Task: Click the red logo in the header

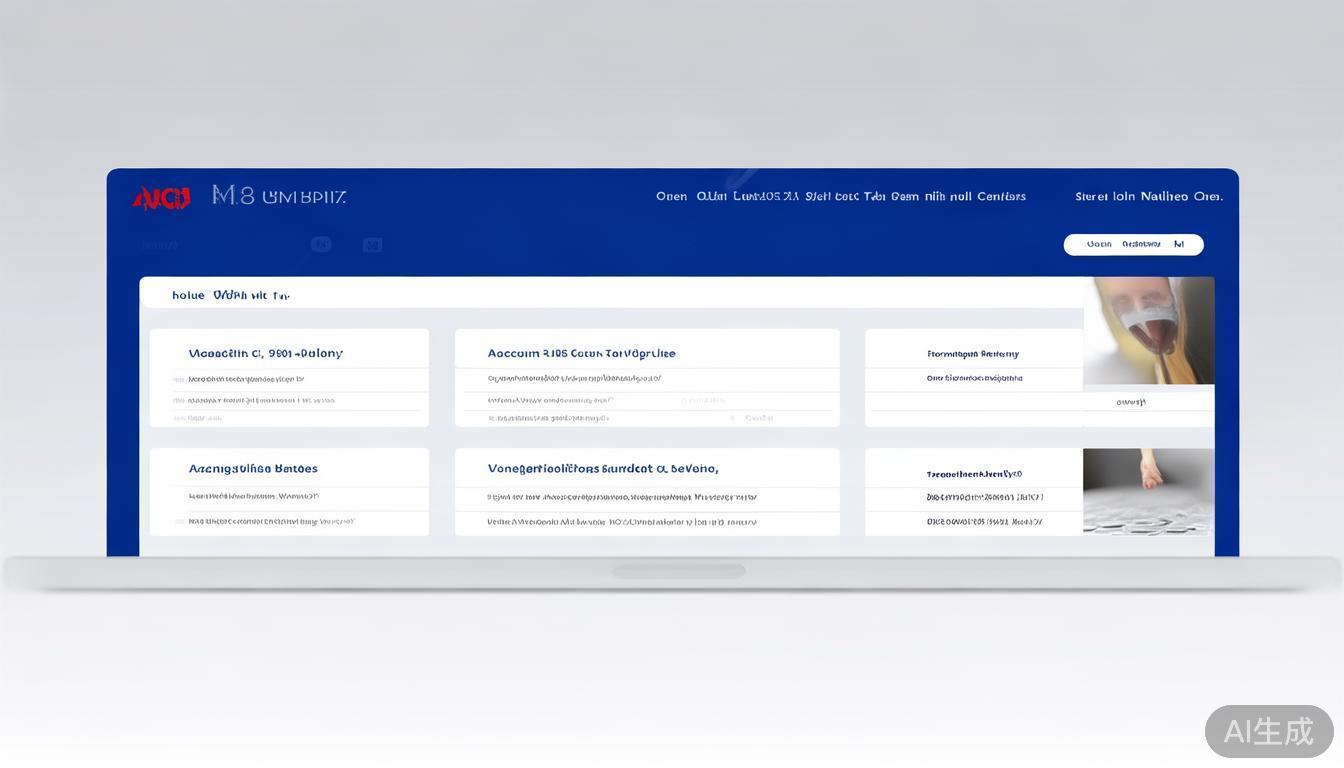Action: pos(161,198)
